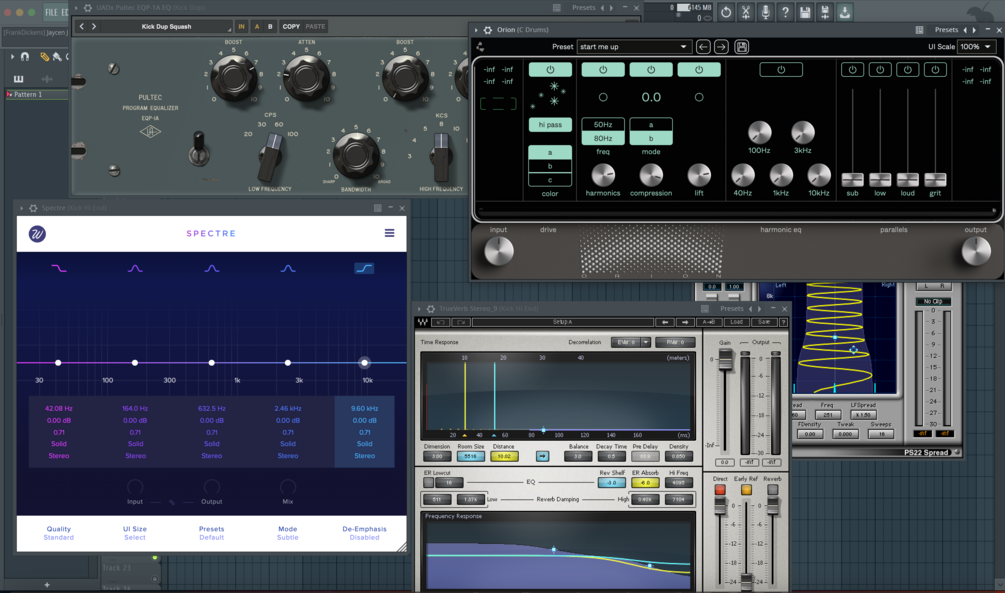
Task: Toggle Orion hi pass section power button
Action: point(550,69)
